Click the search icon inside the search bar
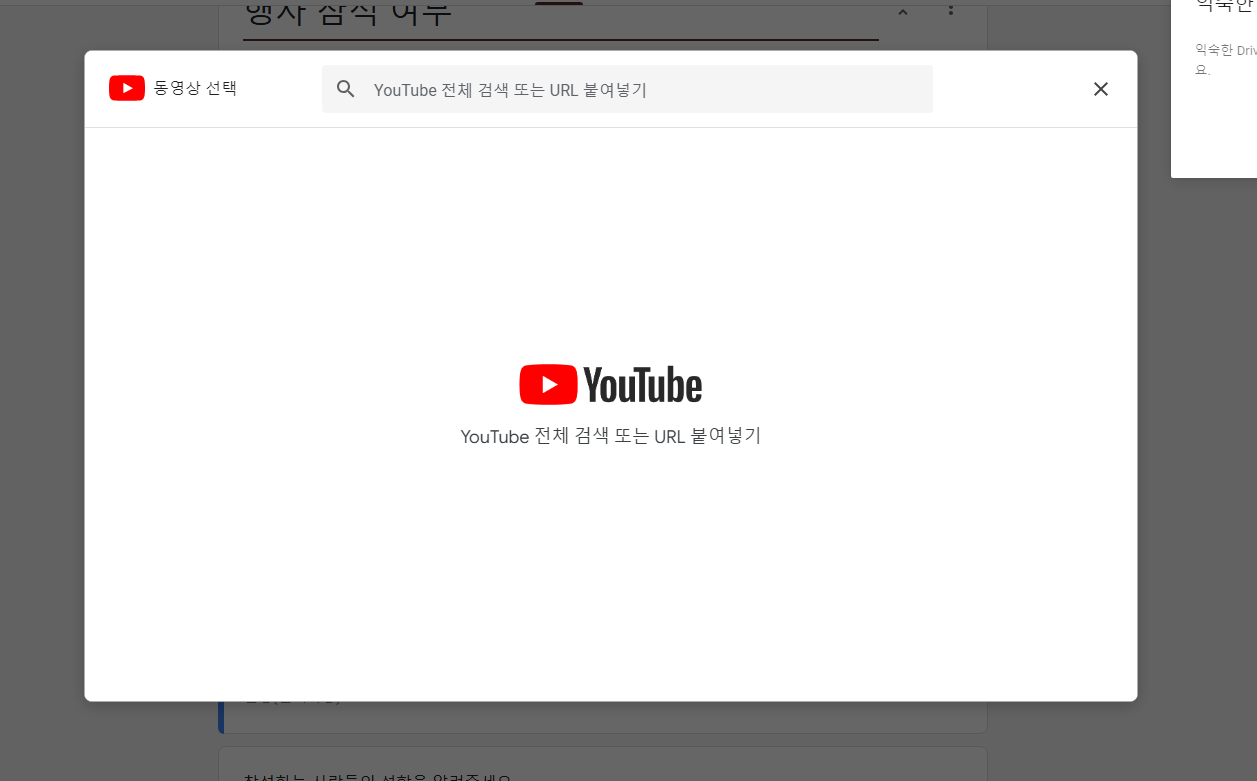This screenshot has width=1257, height=781. (345, 89)
